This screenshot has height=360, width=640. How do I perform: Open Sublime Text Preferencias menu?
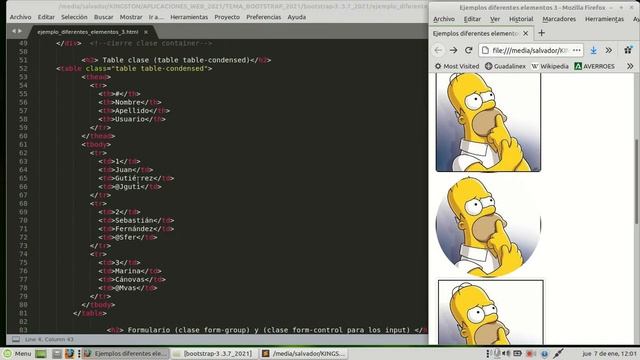tap(264, 17)
